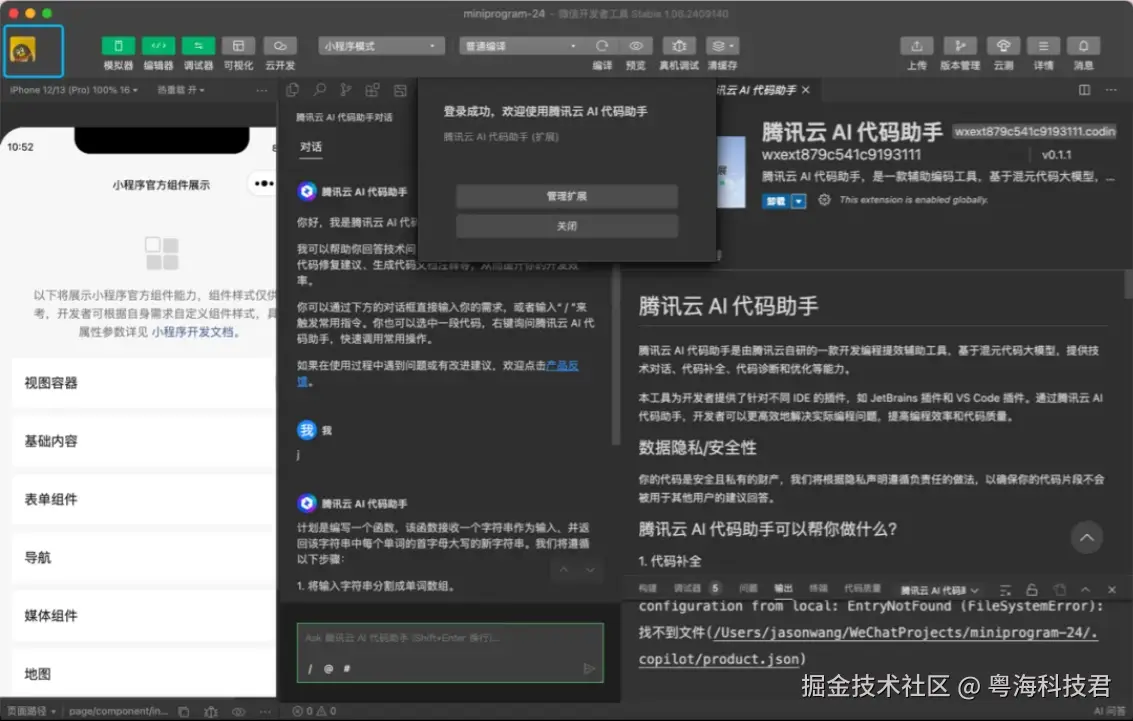
Task: Start 真机调试 real device debugging
Action: [x=678, y=46]
